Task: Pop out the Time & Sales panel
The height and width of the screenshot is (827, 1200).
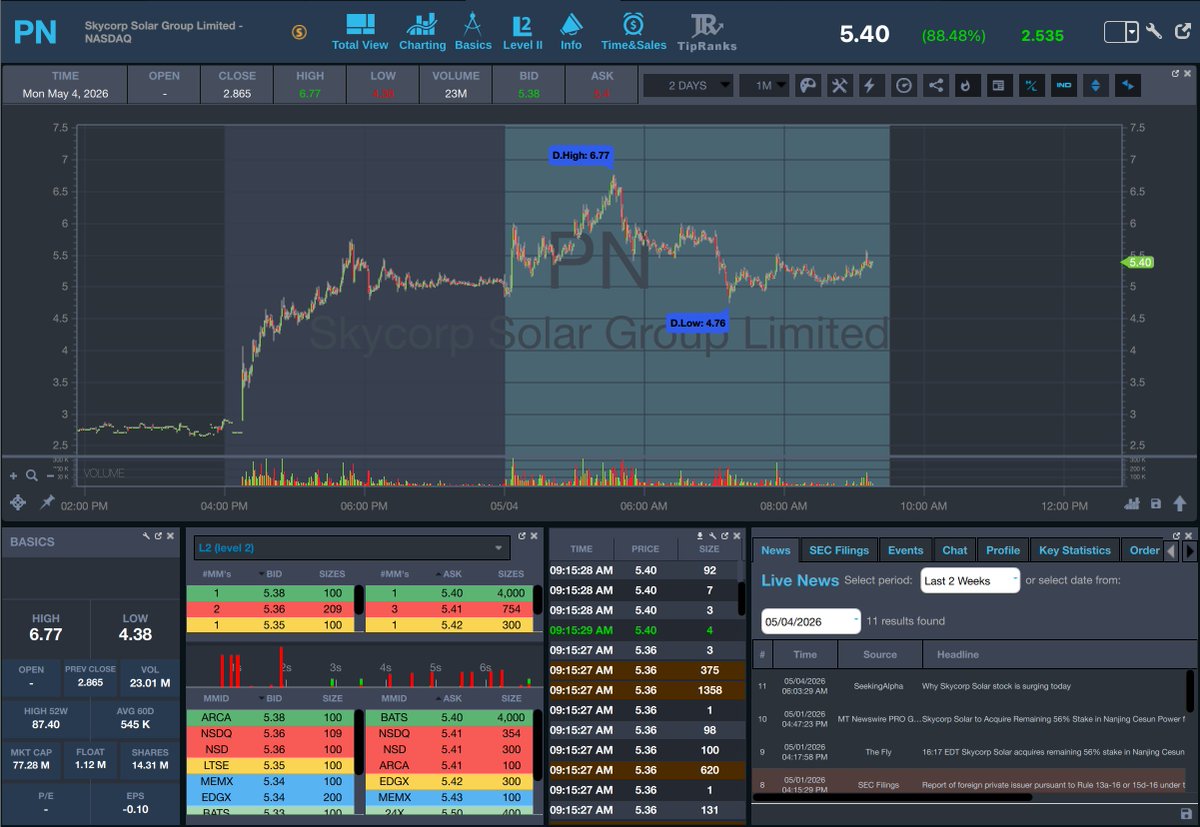Action: (724, 536)
